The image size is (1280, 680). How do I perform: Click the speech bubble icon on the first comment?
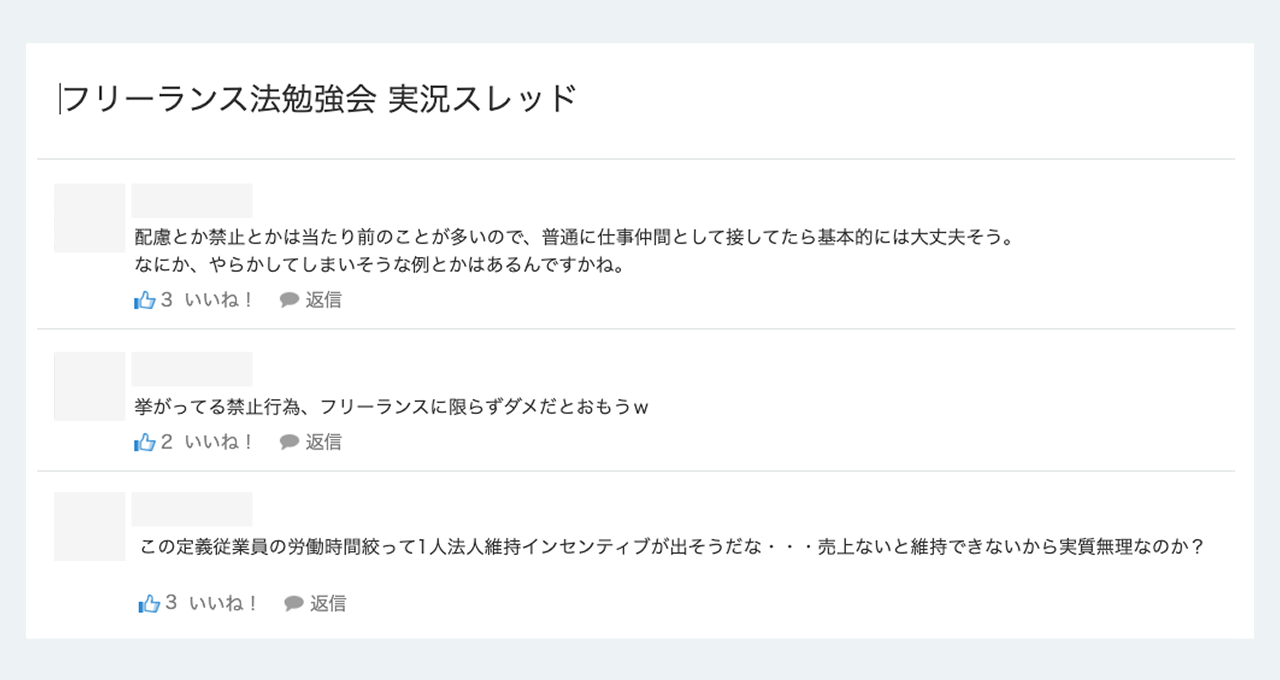tap(289, 299)
